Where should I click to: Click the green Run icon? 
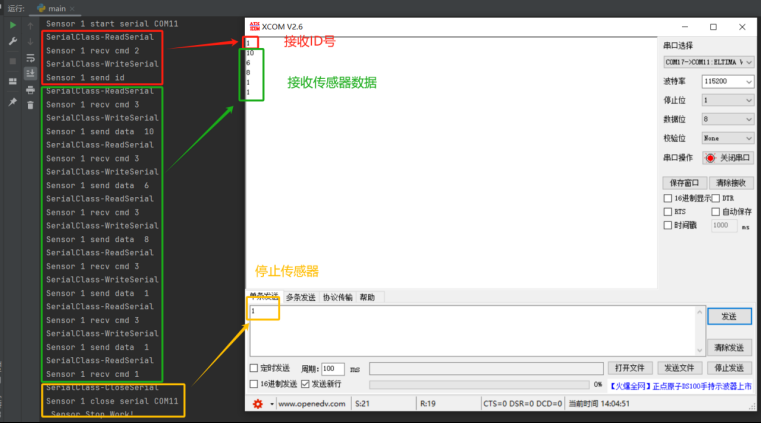click(x=13, y=25)
